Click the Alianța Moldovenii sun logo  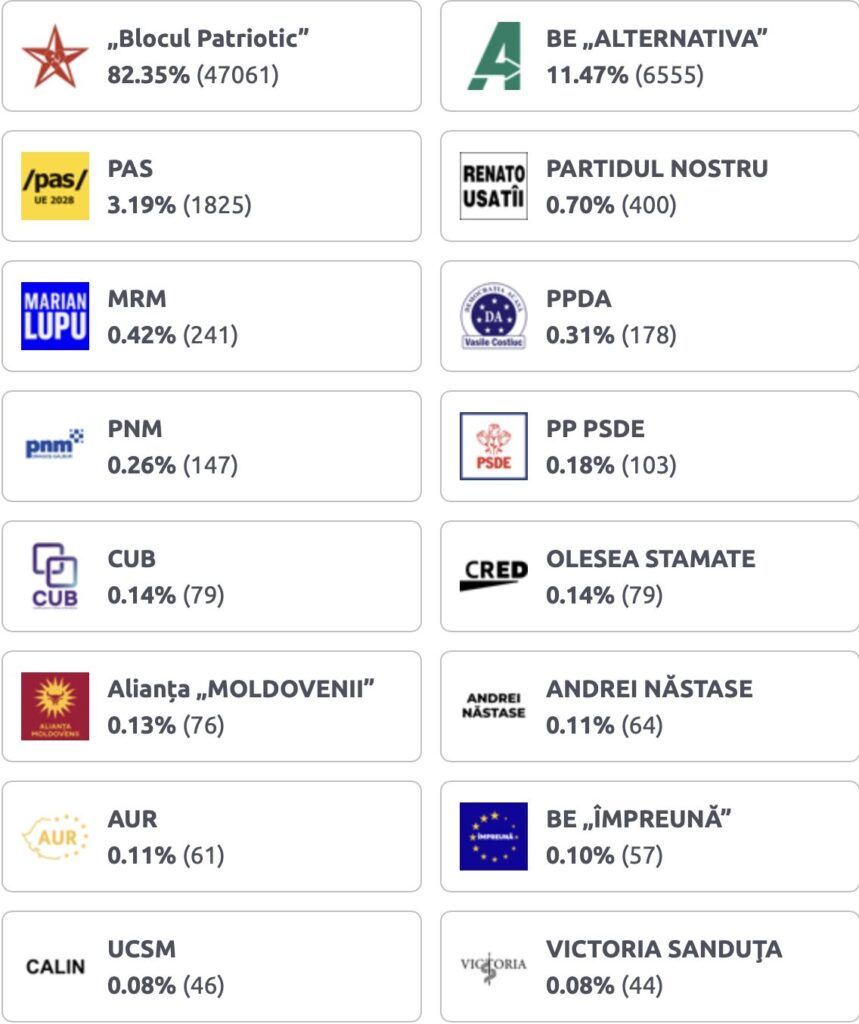pos(55,706)
